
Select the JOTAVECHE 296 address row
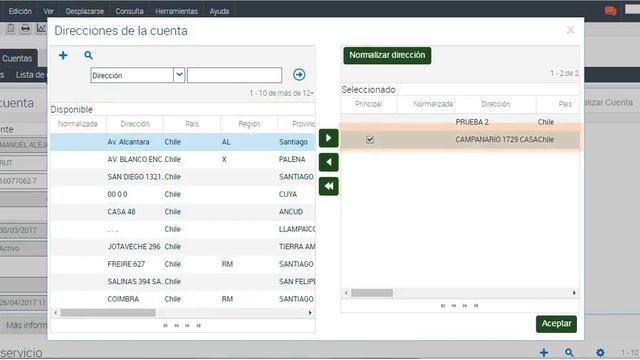coord(182,247)
